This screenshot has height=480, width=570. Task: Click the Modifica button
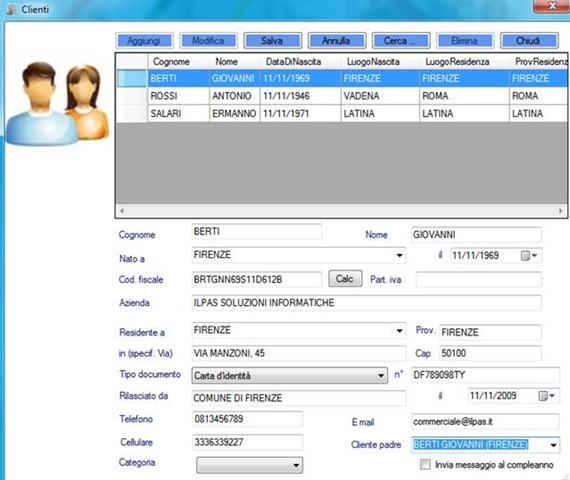(208, 41)
